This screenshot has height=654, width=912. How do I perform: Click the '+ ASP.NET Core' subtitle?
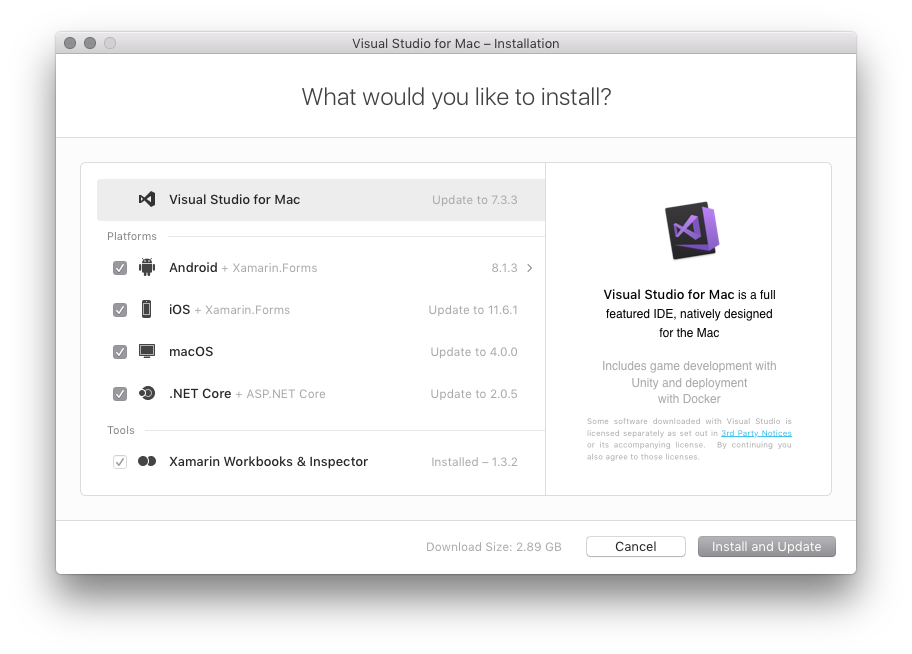[x=280, y=394]
